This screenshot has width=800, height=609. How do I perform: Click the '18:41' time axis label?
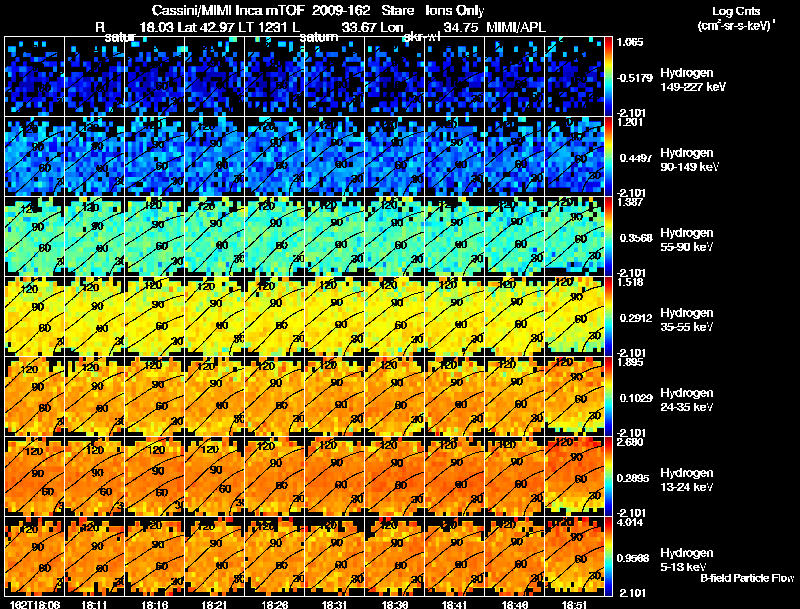coord(454,604)
